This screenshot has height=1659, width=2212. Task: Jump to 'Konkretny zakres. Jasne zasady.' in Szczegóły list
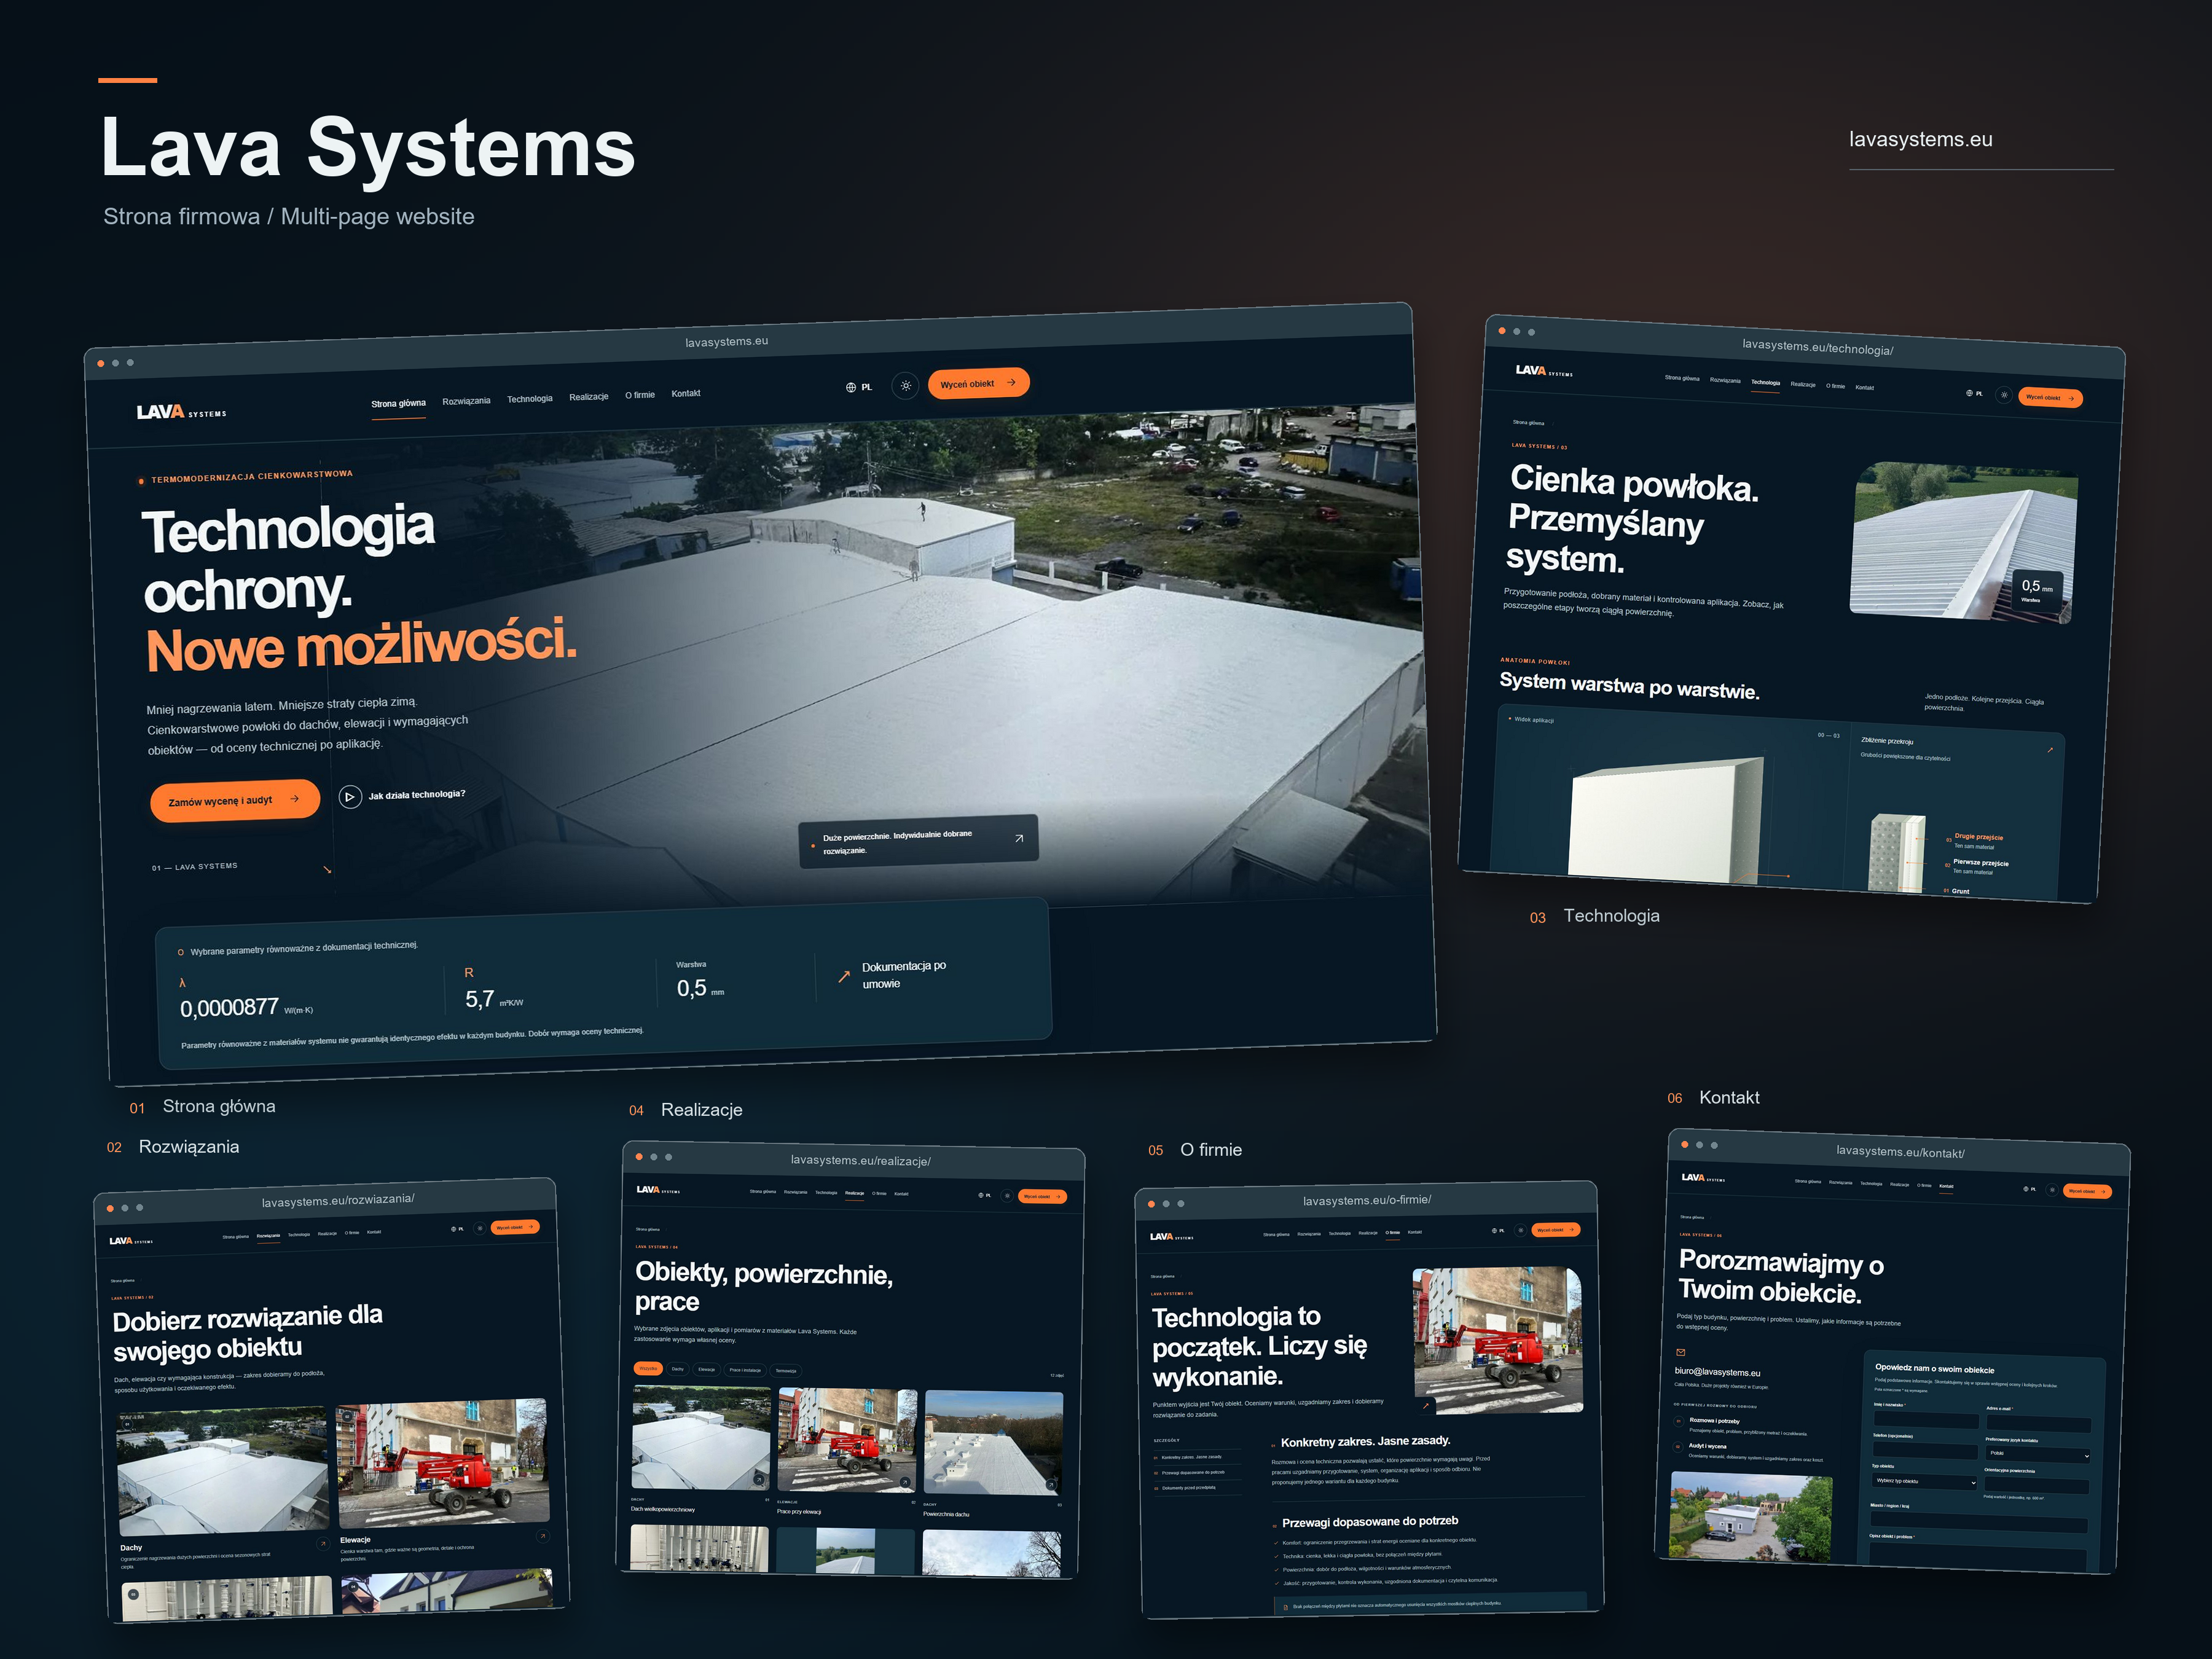pyautogui.click(x=1191, y=1457)
